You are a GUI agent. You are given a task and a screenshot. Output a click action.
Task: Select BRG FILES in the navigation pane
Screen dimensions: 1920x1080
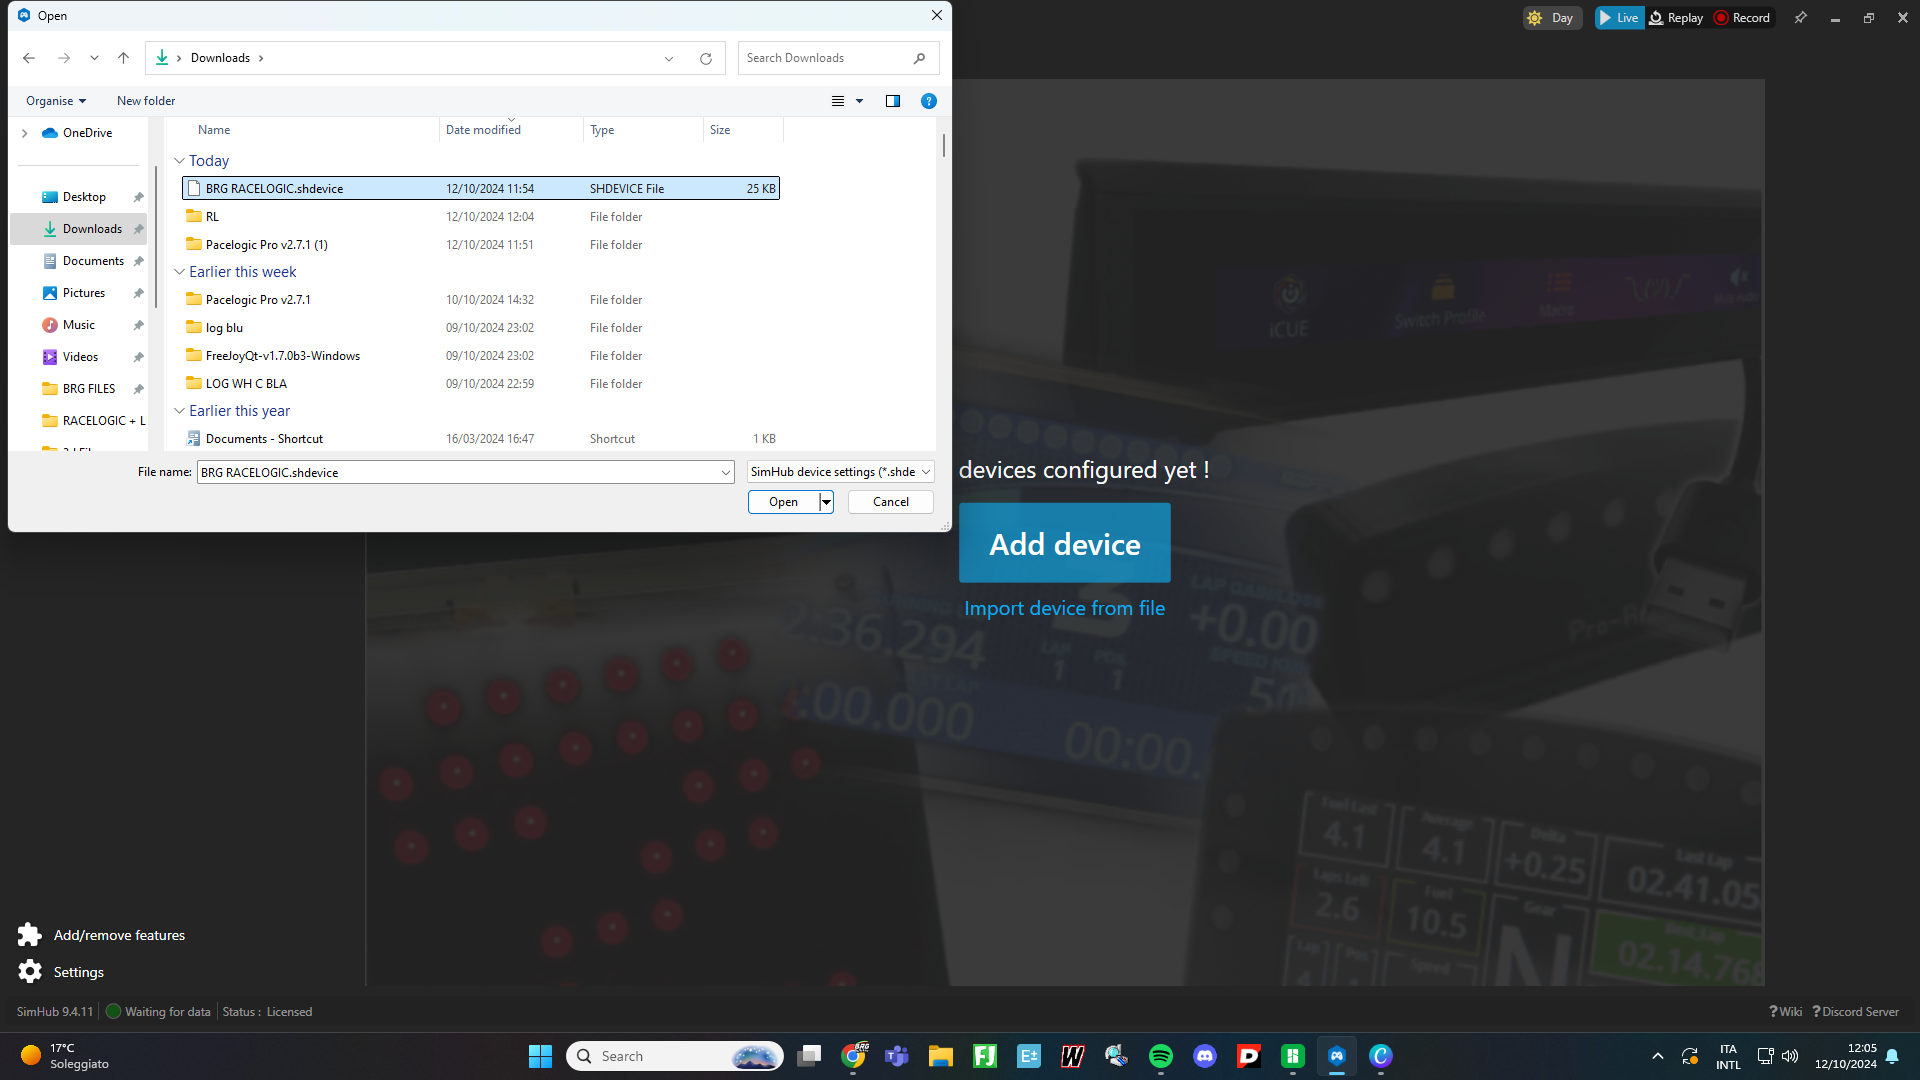point(89,389)
